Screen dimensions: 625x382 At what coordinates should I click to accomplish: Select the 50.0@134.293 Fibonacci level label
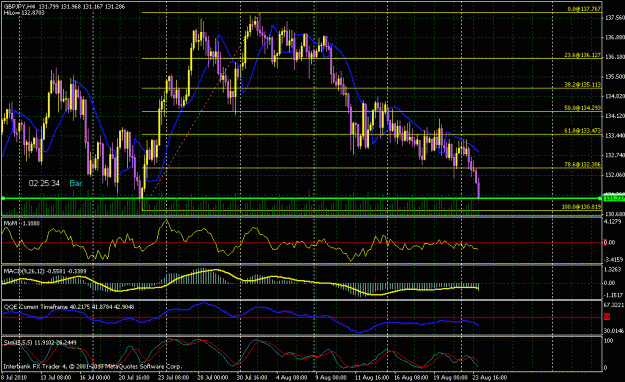582,108
